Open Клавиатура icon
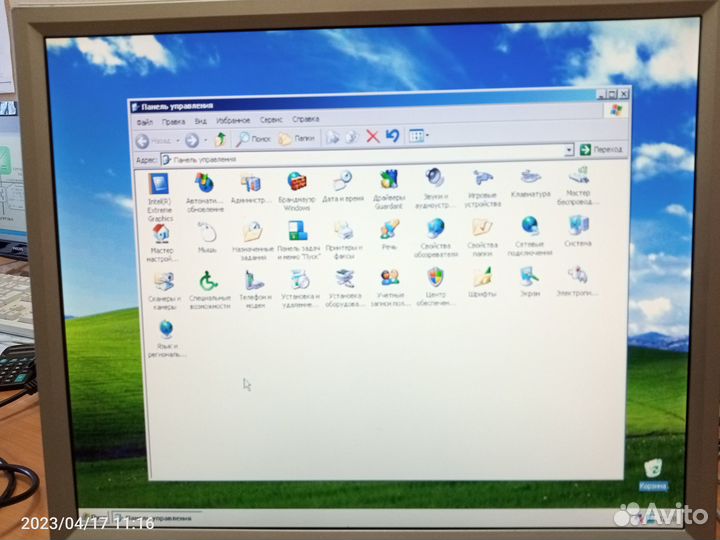 [530, 184]
